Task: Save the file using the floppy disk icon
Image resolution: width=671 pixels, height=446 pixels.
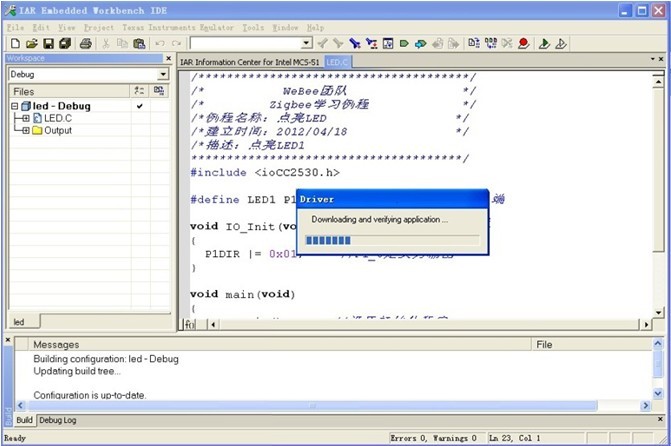Action: [x=48, y=43]
